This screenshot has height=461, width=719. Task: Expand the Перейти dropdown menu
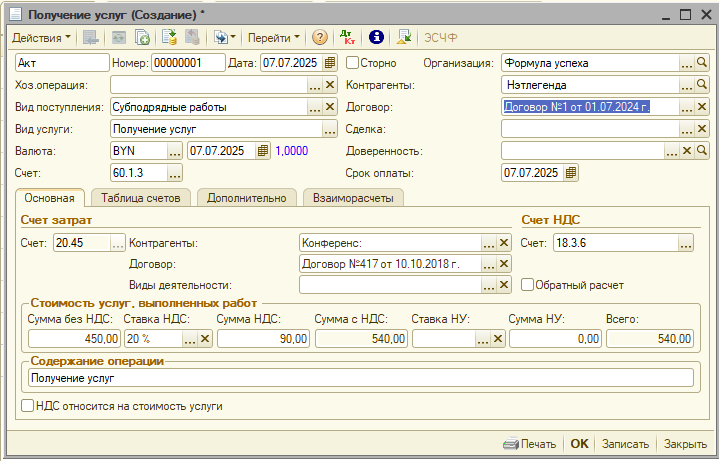click(x=273, y=37)
